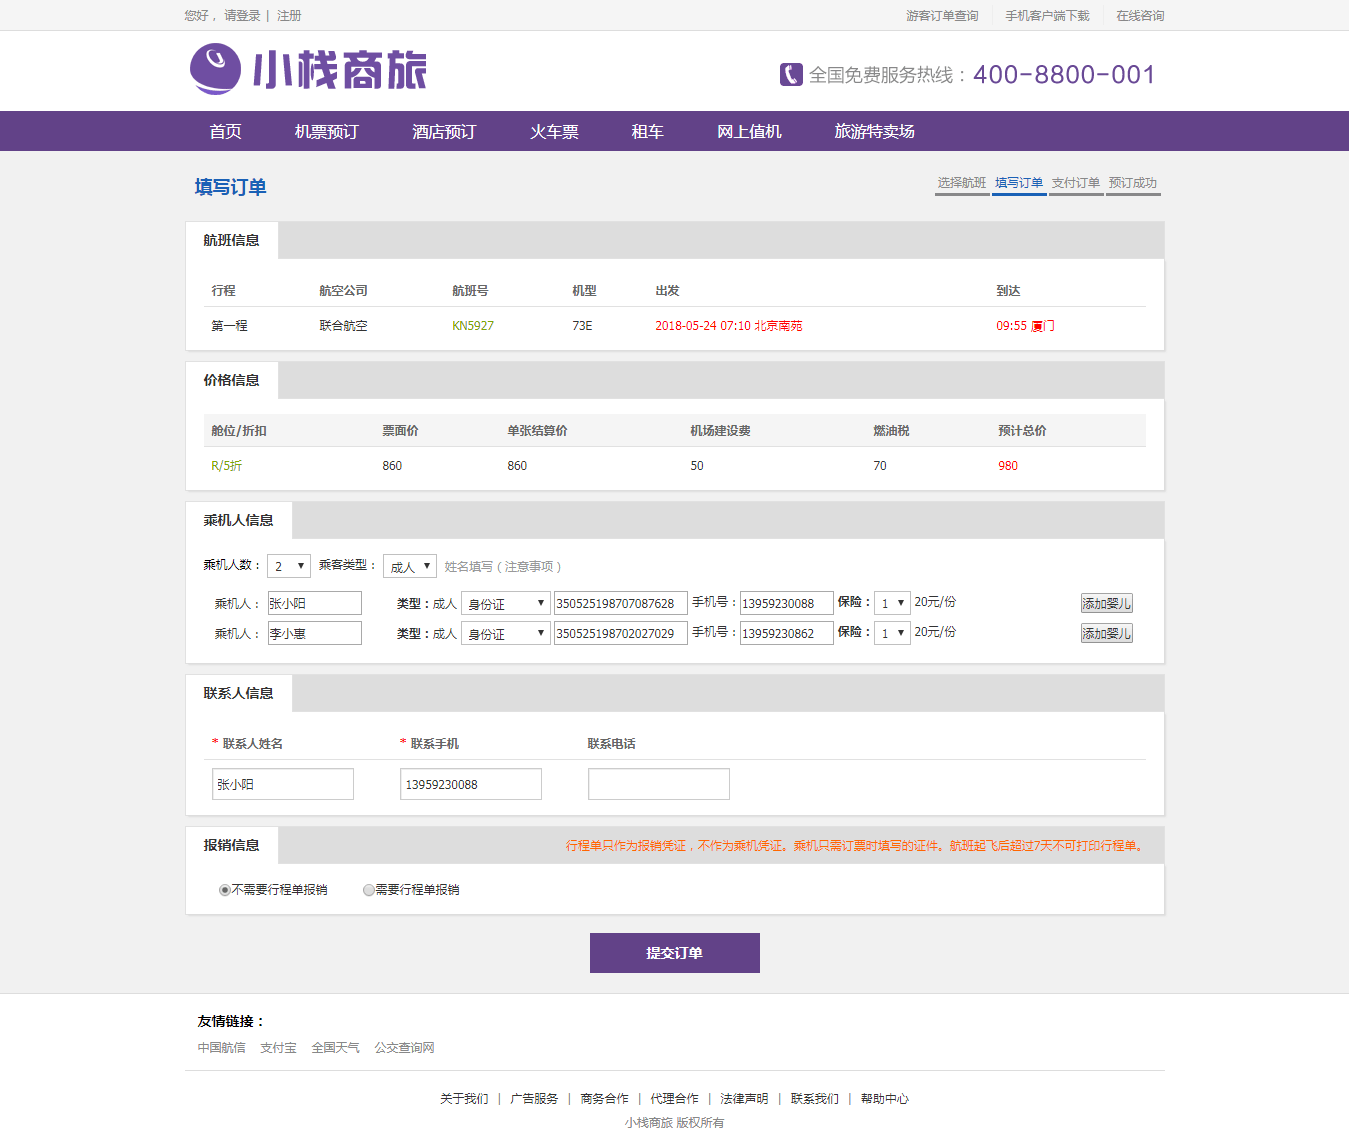Click the hotline phone icon
Image resolution: width=1349 pixels, height=1144 pixels.
(791, 75)
